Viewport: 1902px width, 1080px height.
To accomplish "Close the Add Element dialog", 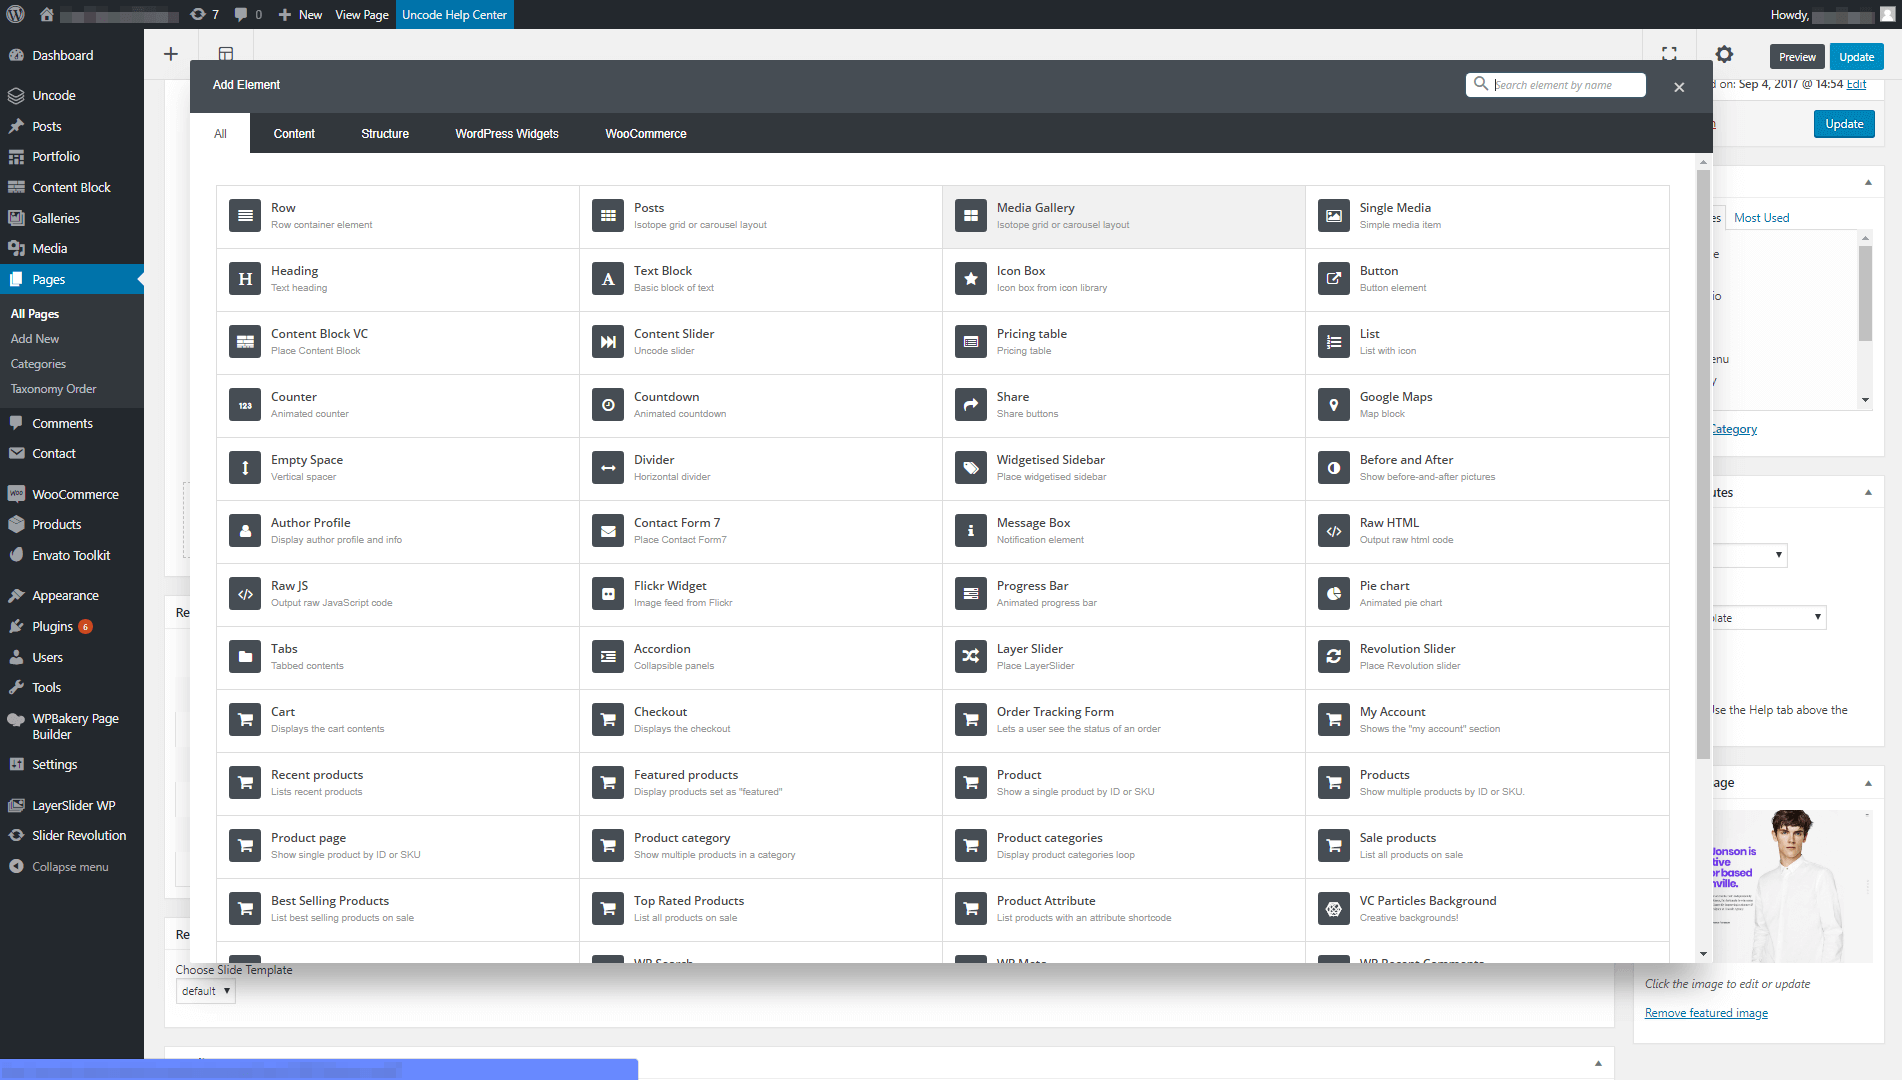I will (x=1679, y=87).
